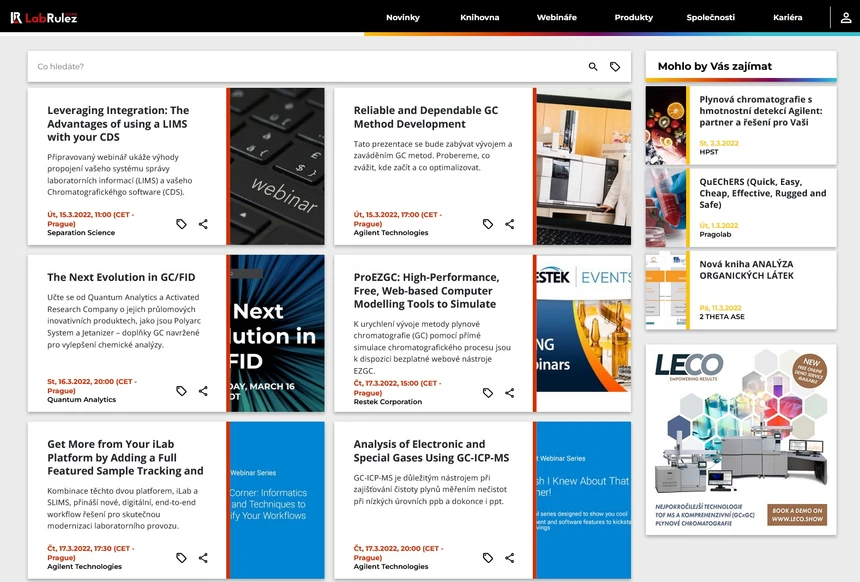Image resolution: width=860 pixels, height=582 pixels.
Task: Share the Leveraging Integration webinar
Action: [203, 225]
